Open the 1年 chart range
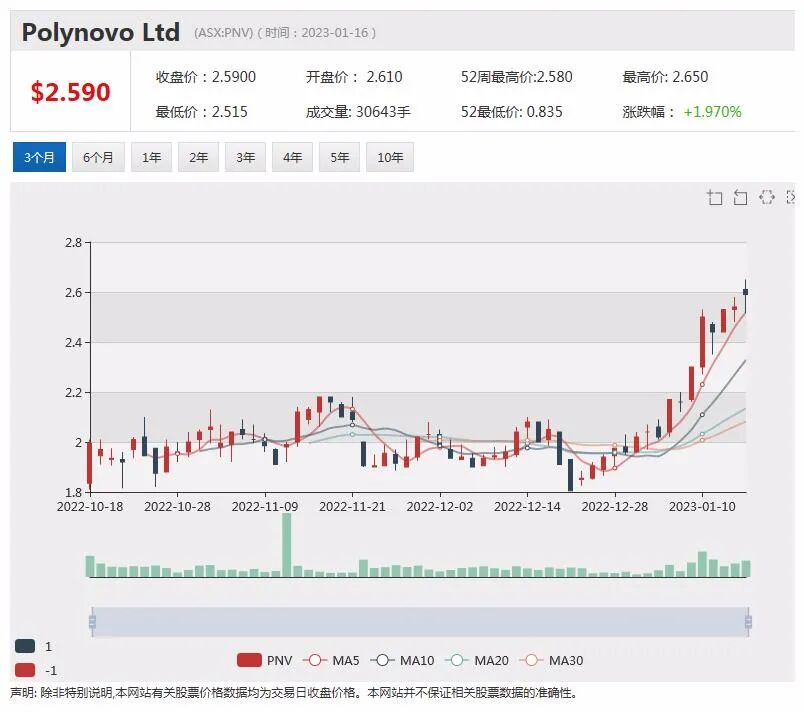This screenshot has height=712, width=804. click(151, 157)
